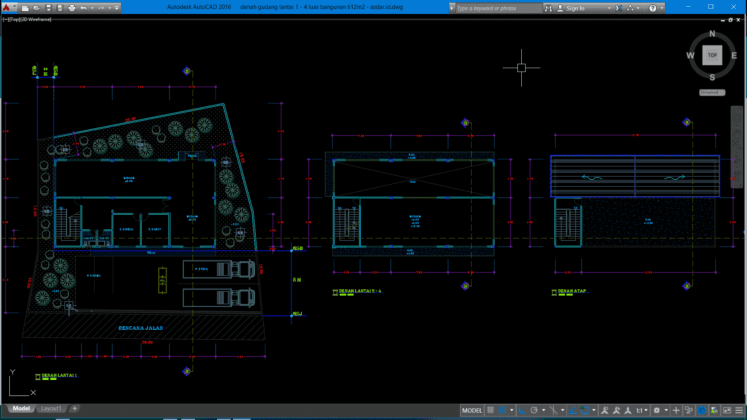The height and width of the screenshot is (420, 747).
Task: Click the Undo arrow icon
Action: point(85,7)
